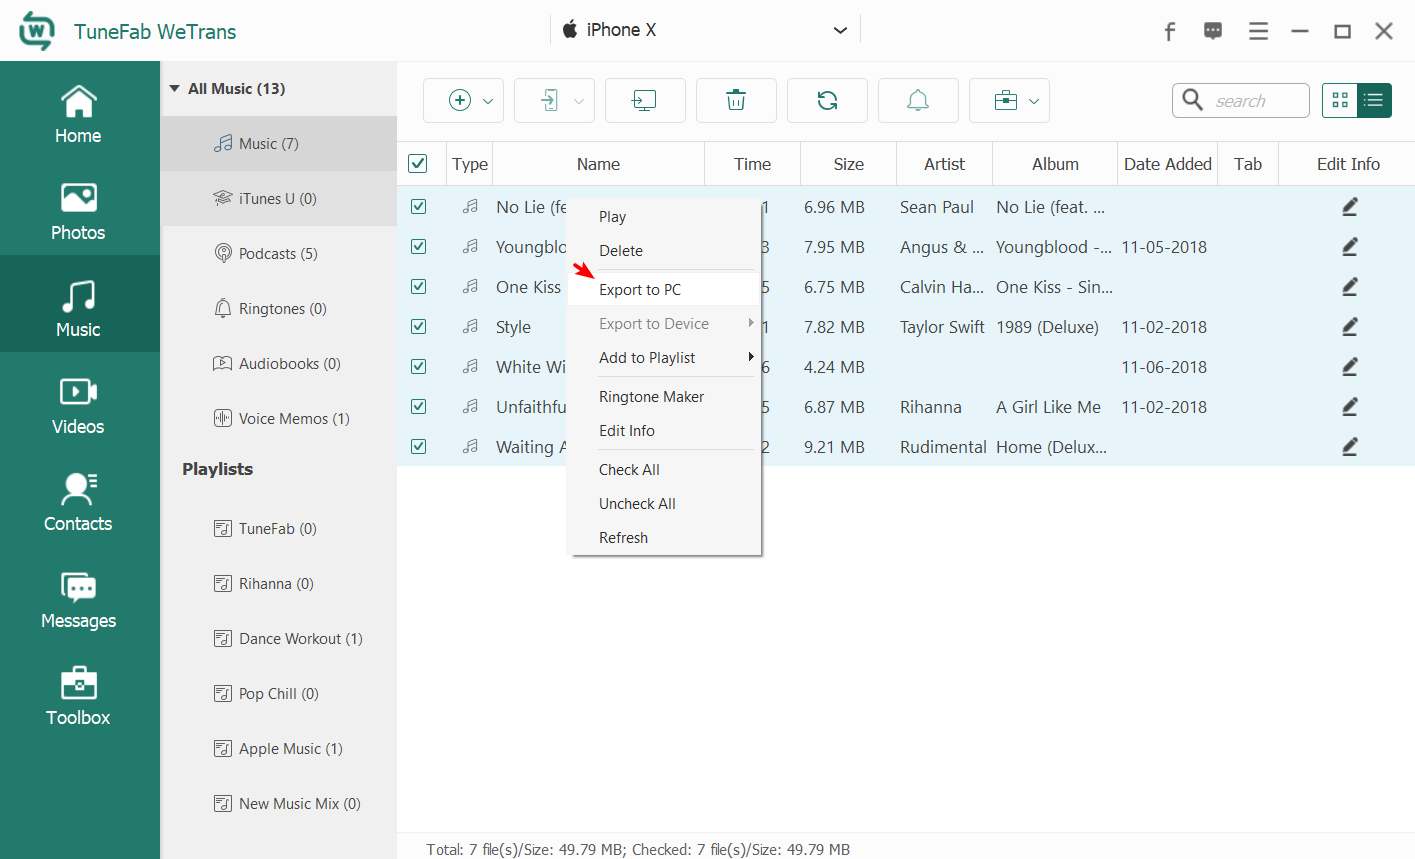Edit info pencil for Unfaithful row
This screenshot has width=1415, height=859.
pos(1349,407)
